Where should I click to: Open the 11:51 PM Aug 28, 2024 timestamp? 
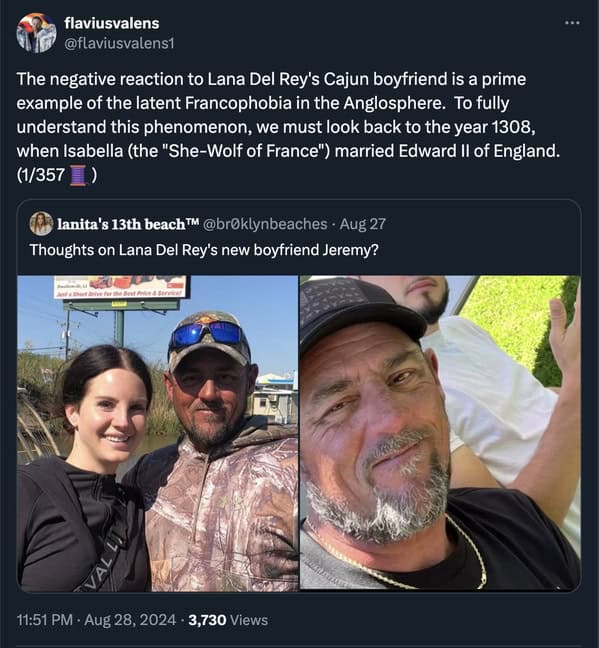pyautogui.click(x=96, y=620)
